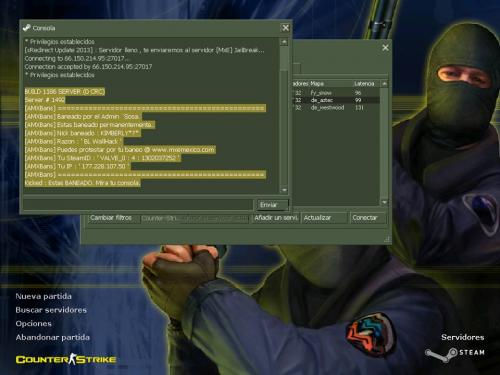The height and width of the screenshot is (375, 500).
Task: Select the de_aztec server row
Action: 336,100
